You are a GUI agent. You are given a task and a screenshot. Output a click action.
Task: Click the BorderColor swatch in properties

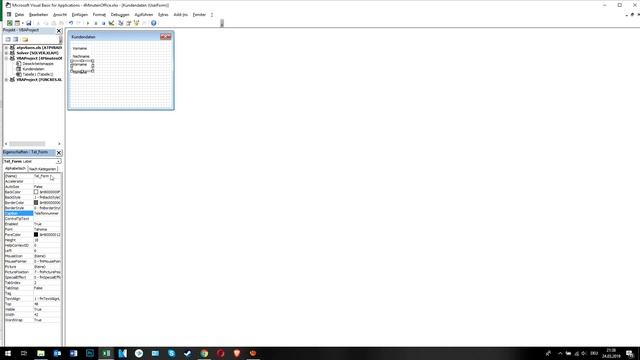coord(36,202)
